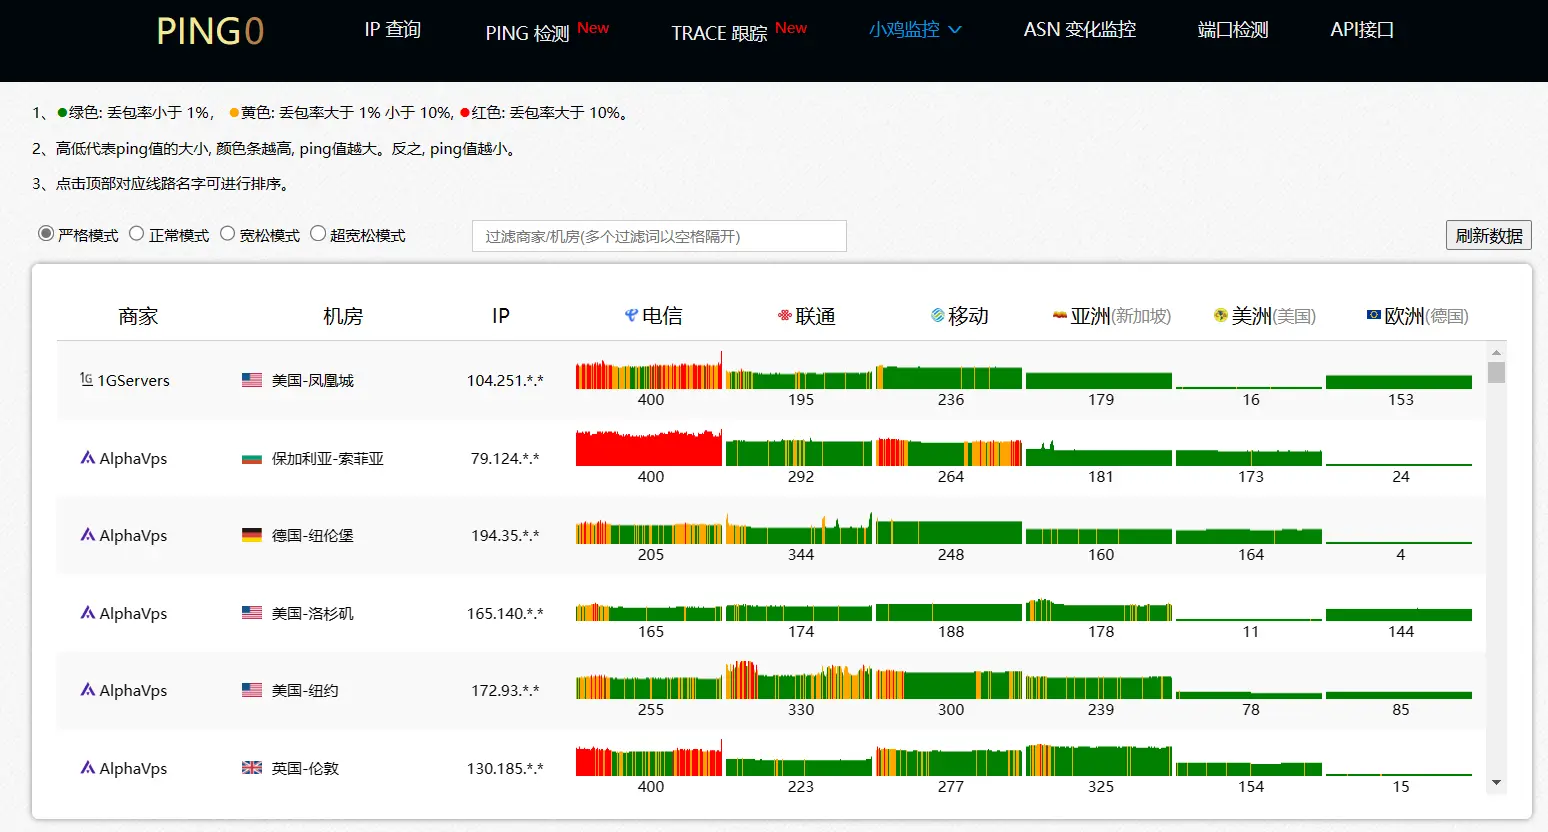
Task: Click the Singapore flag icon beside 亚洲
Action: 1060,315
